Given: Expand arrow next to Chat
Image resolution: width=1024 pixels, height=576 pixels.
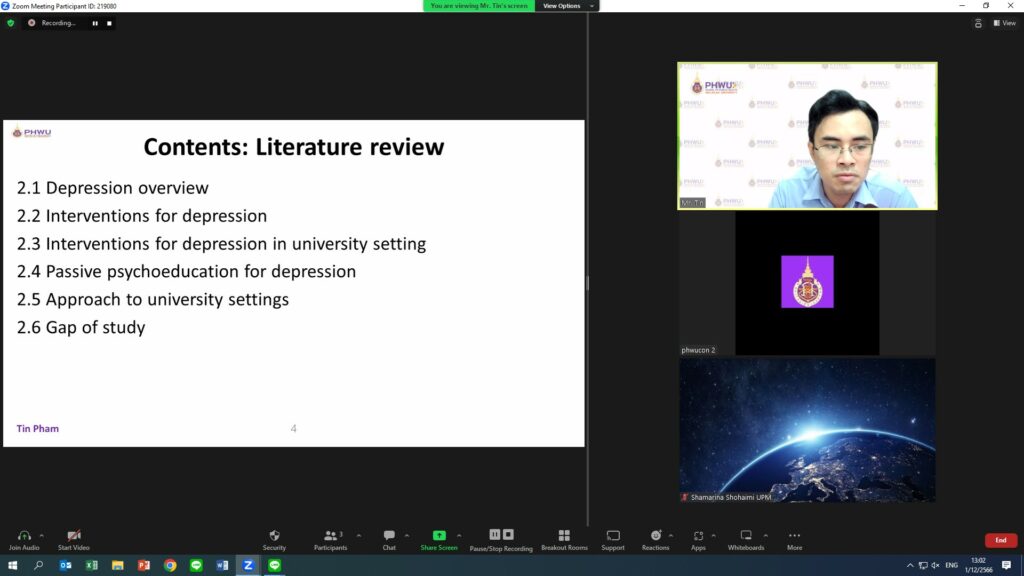Looking at the screenshot, I should pos(407,536).
